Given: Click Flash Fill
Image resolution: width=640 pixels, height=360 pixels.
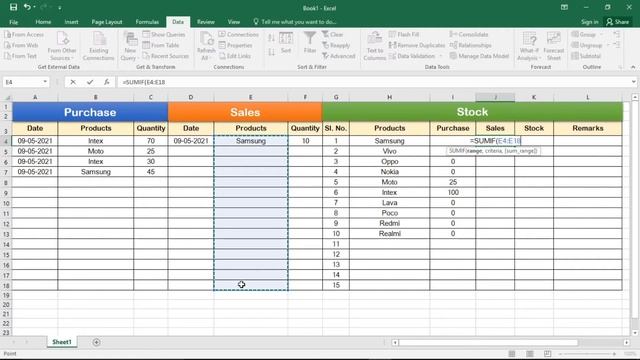Looking at the screenshot, I should tap(404, 35).
